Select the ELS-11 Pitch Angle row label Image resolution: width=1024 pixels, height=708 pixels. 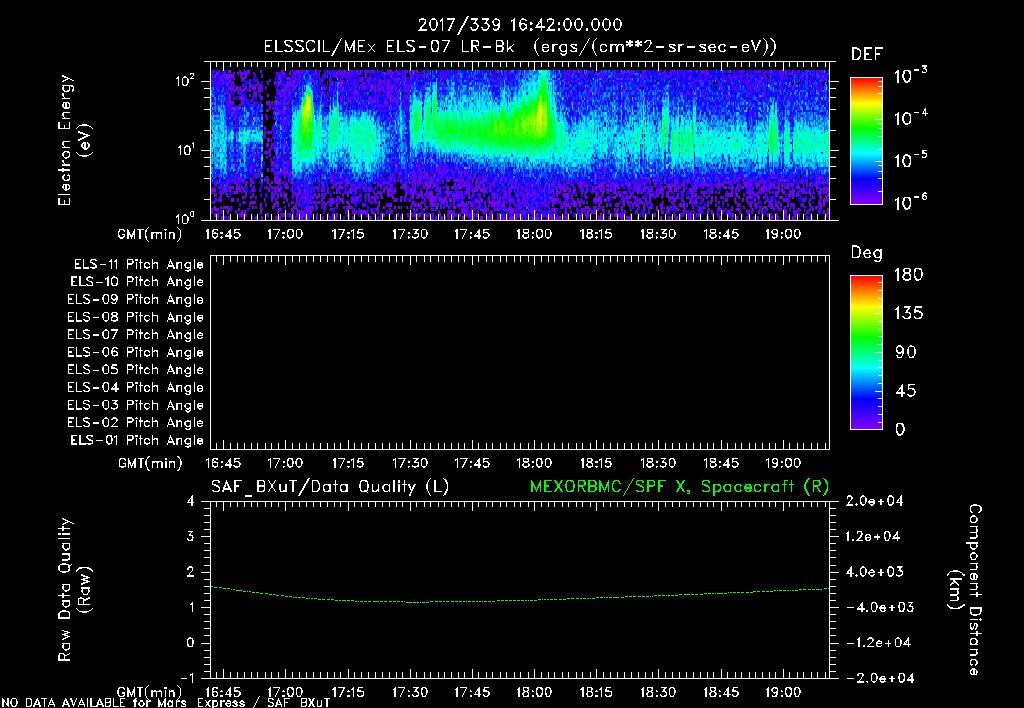[x=138, y=265]
